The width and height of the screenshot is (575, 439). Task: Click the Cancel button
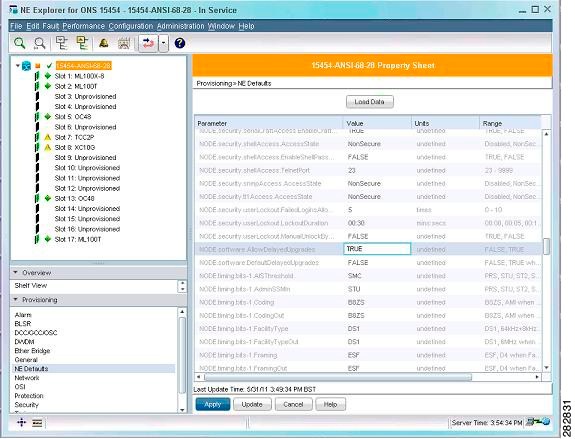tap(293, 405)
